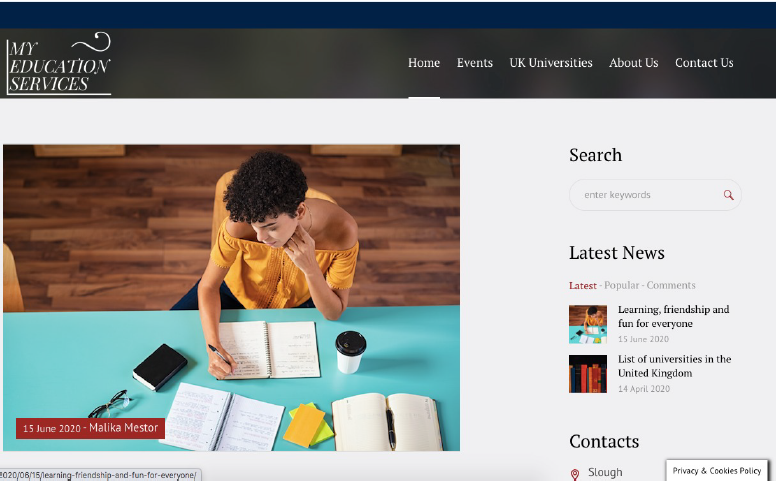Switch to the Comments news tab

pos(671,286)
